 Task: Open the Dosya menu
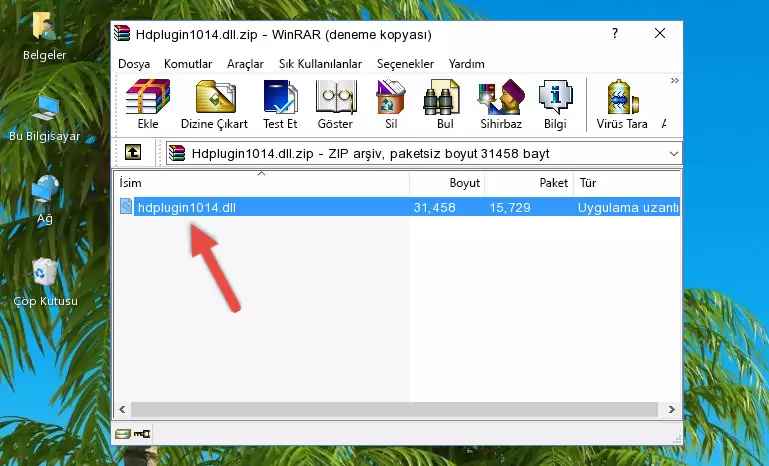coord(134,64)
